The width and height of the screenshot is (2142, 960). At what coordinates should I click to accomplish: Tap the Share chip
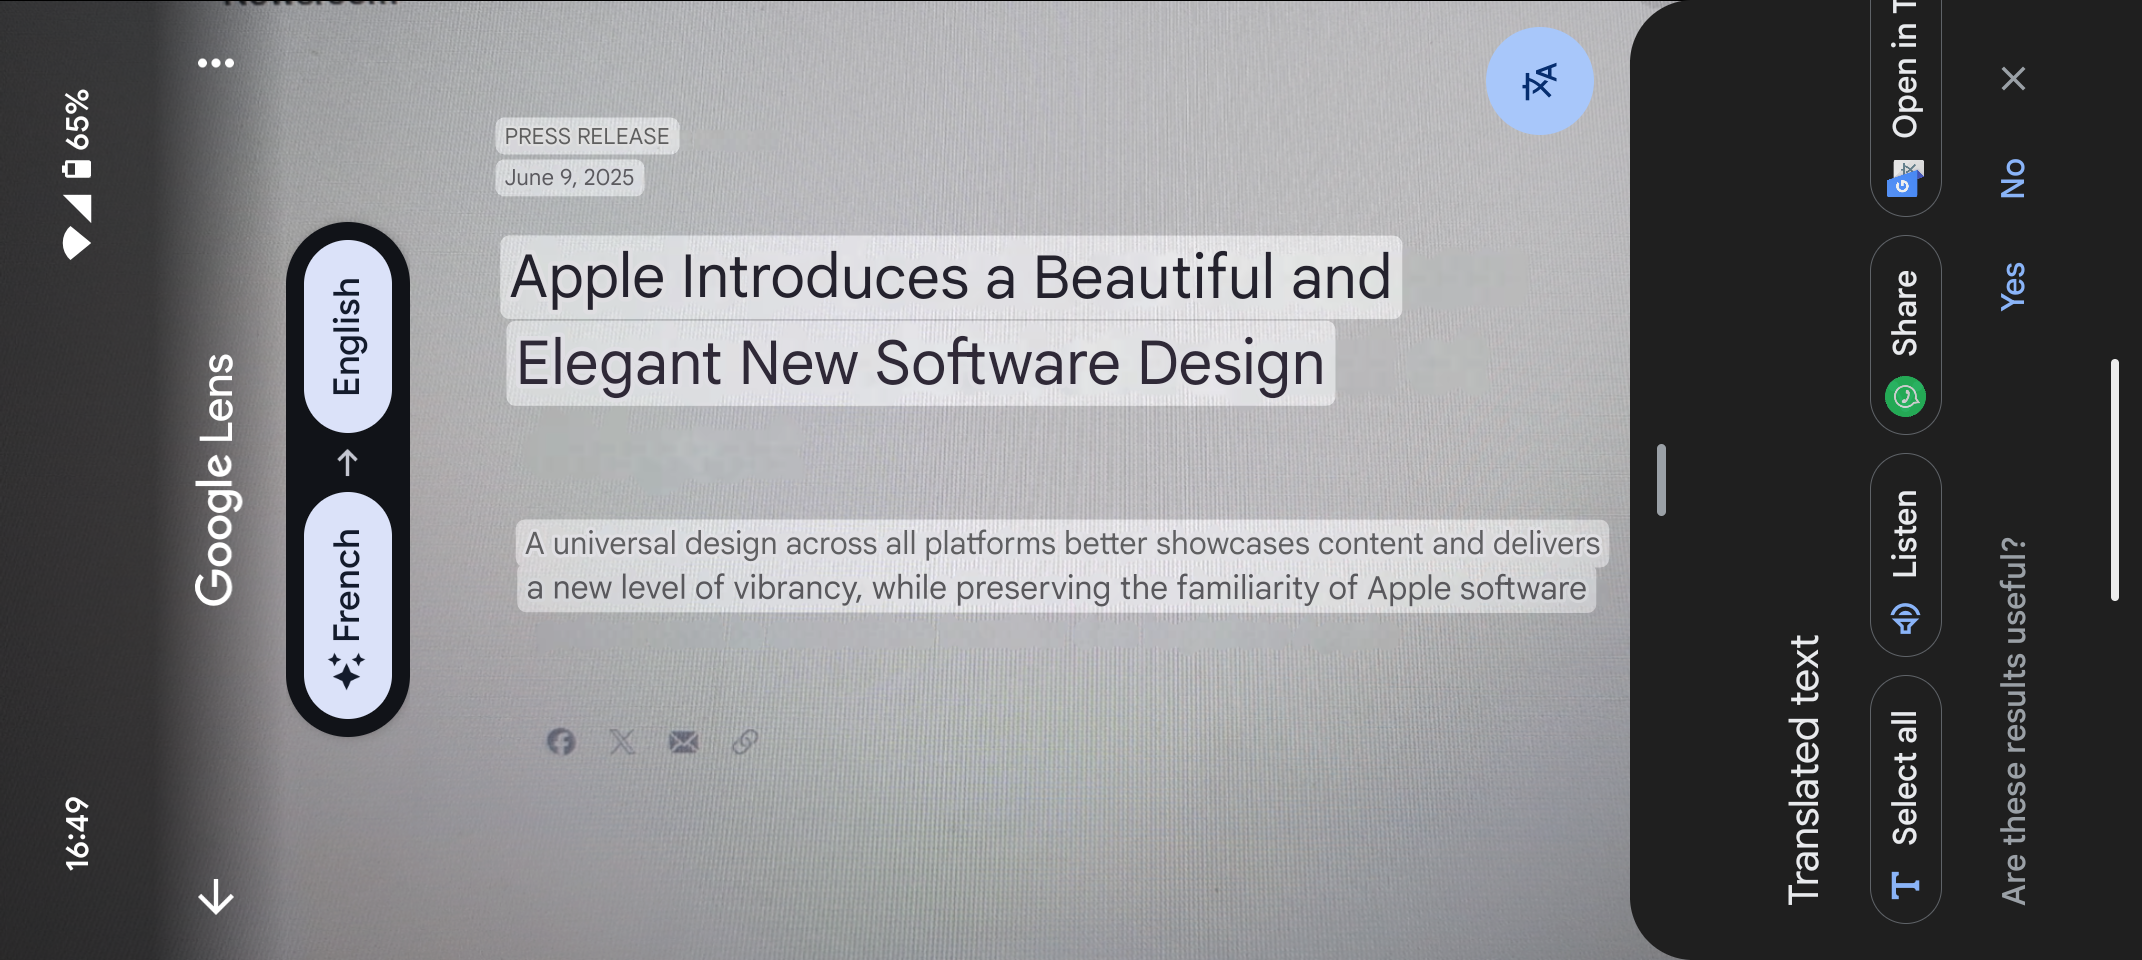(x=1905, y=335)
